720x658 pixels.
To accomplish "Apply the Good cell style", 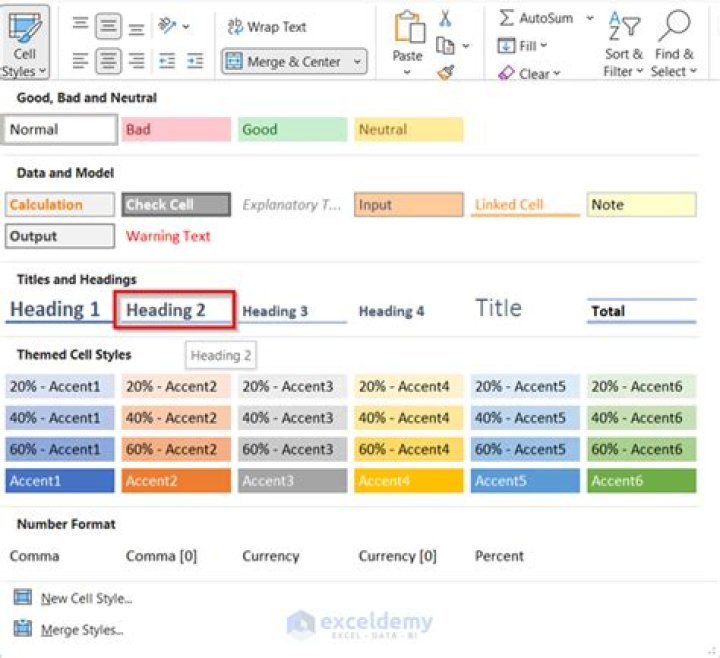I will click(292, 129).
